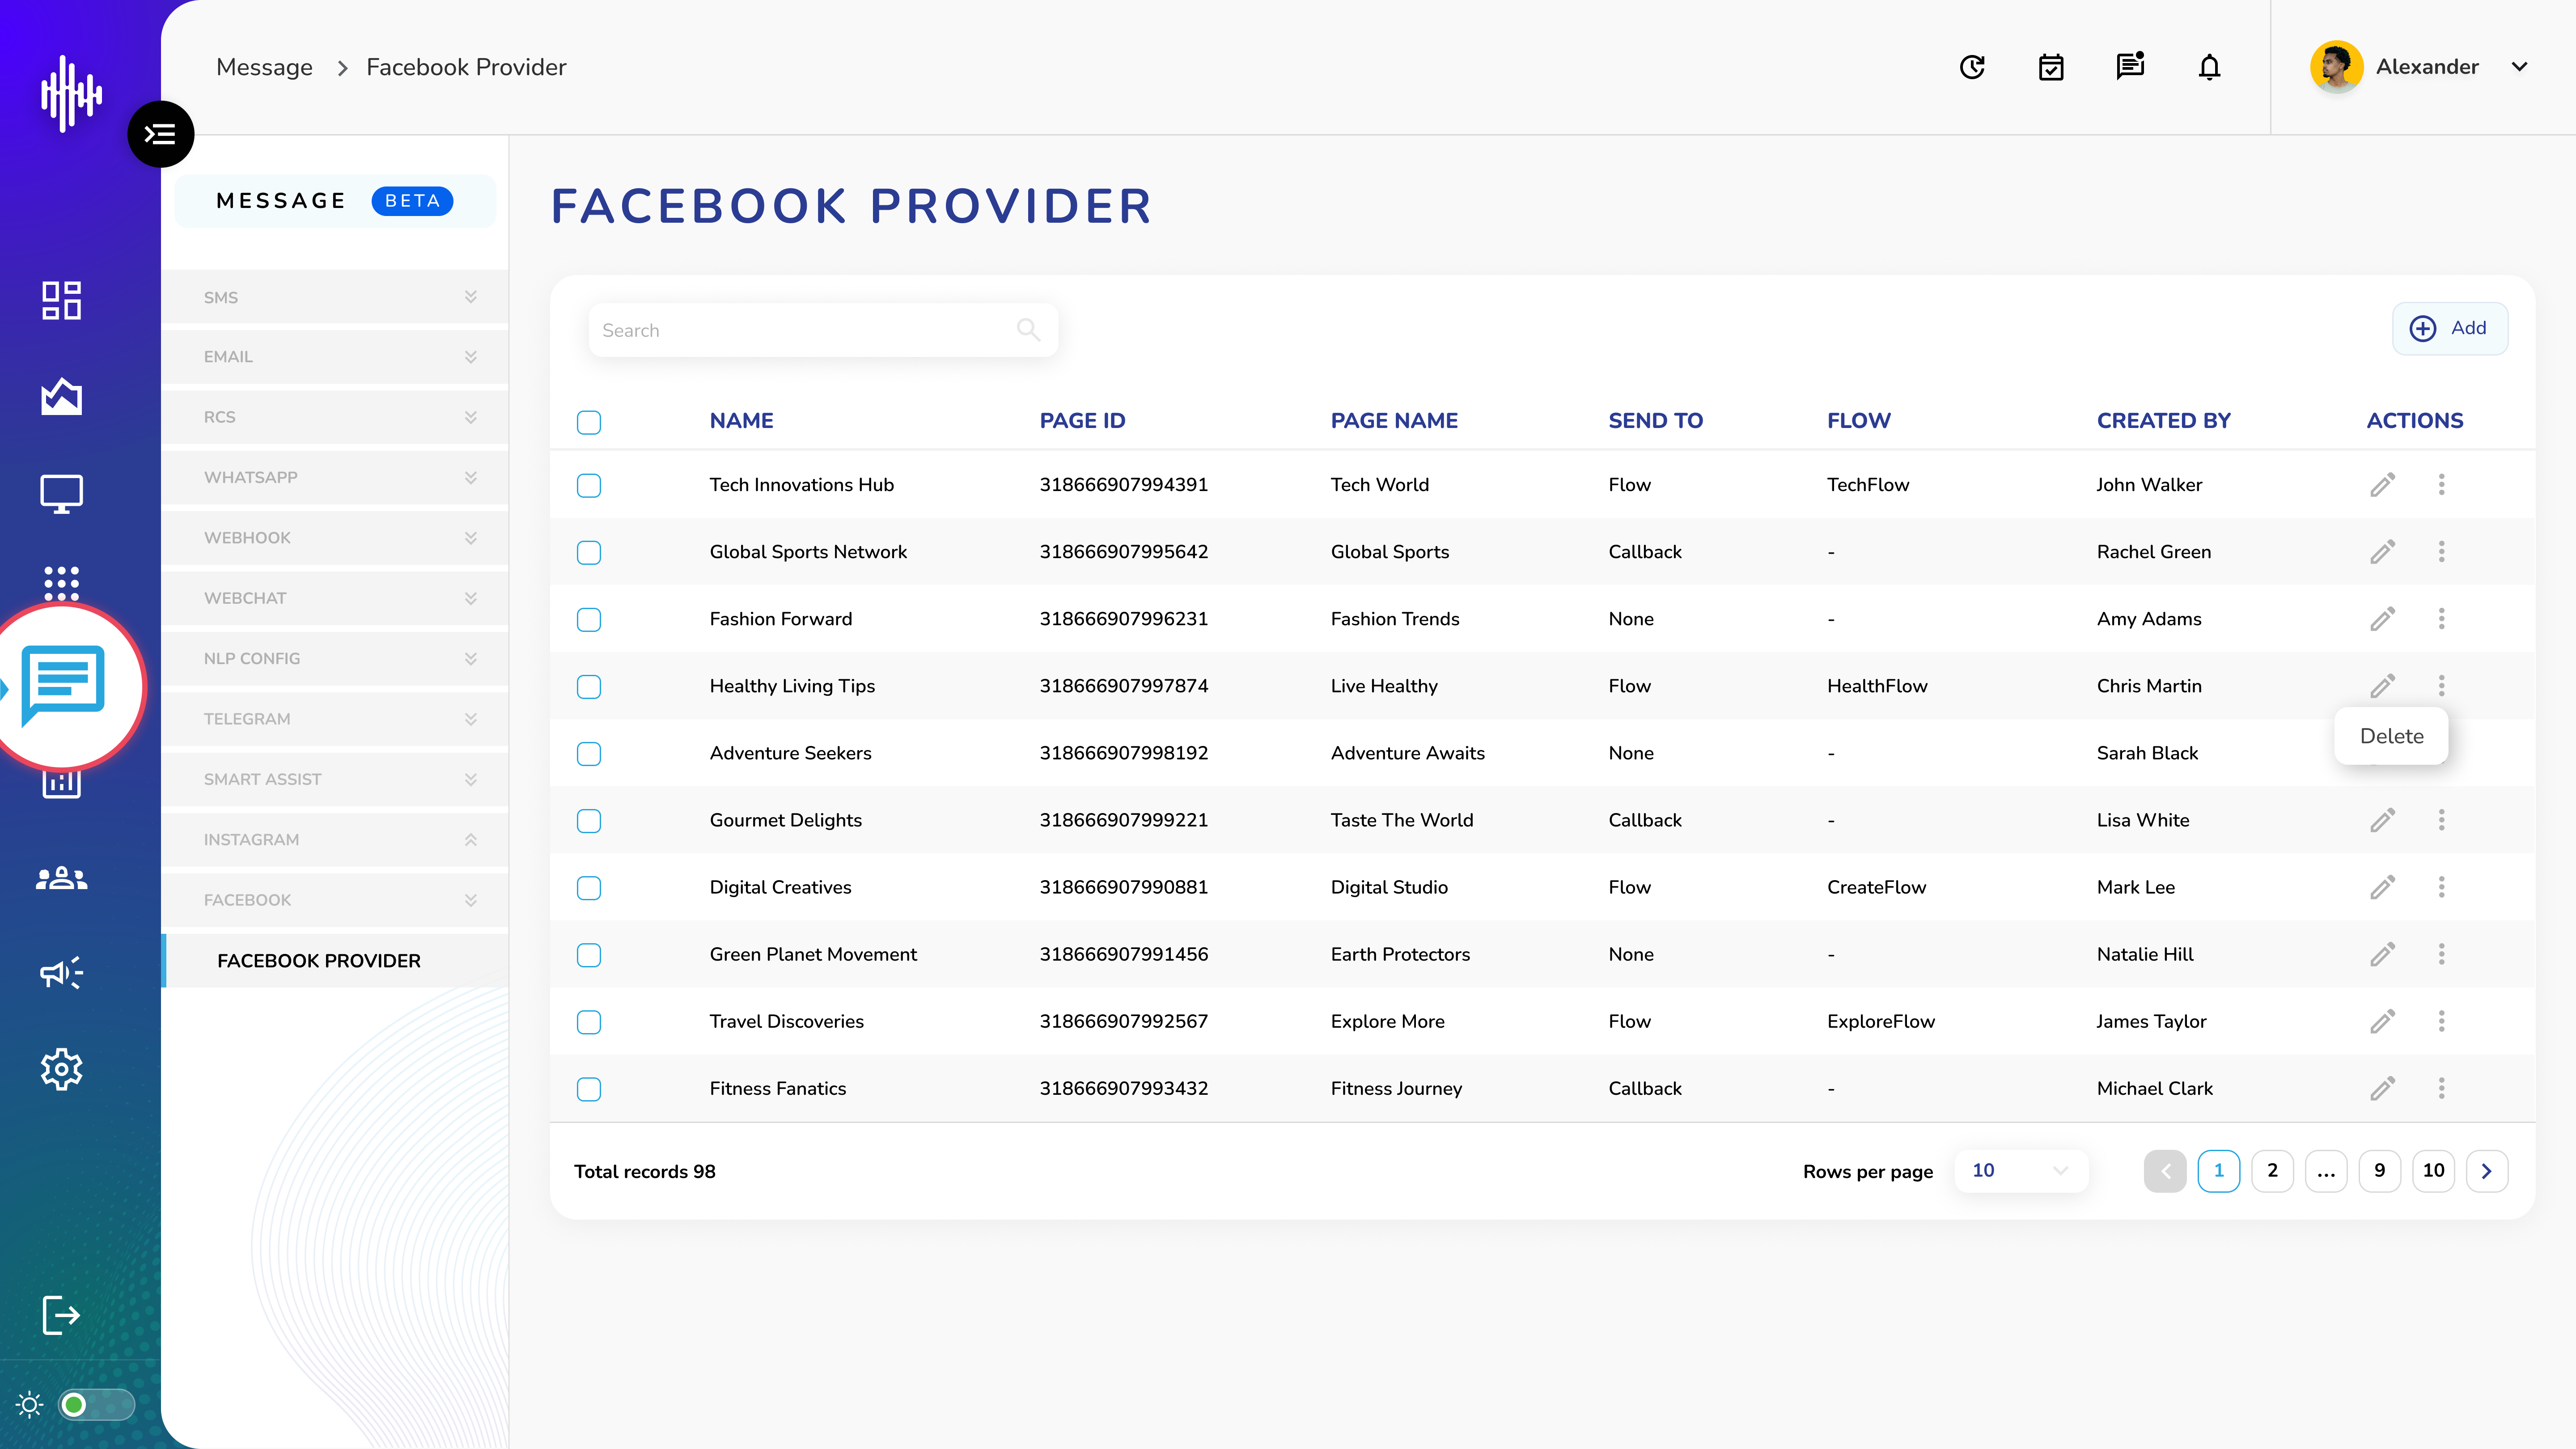
Task: Expand the EMAIL section
Action: click(335, 357)
